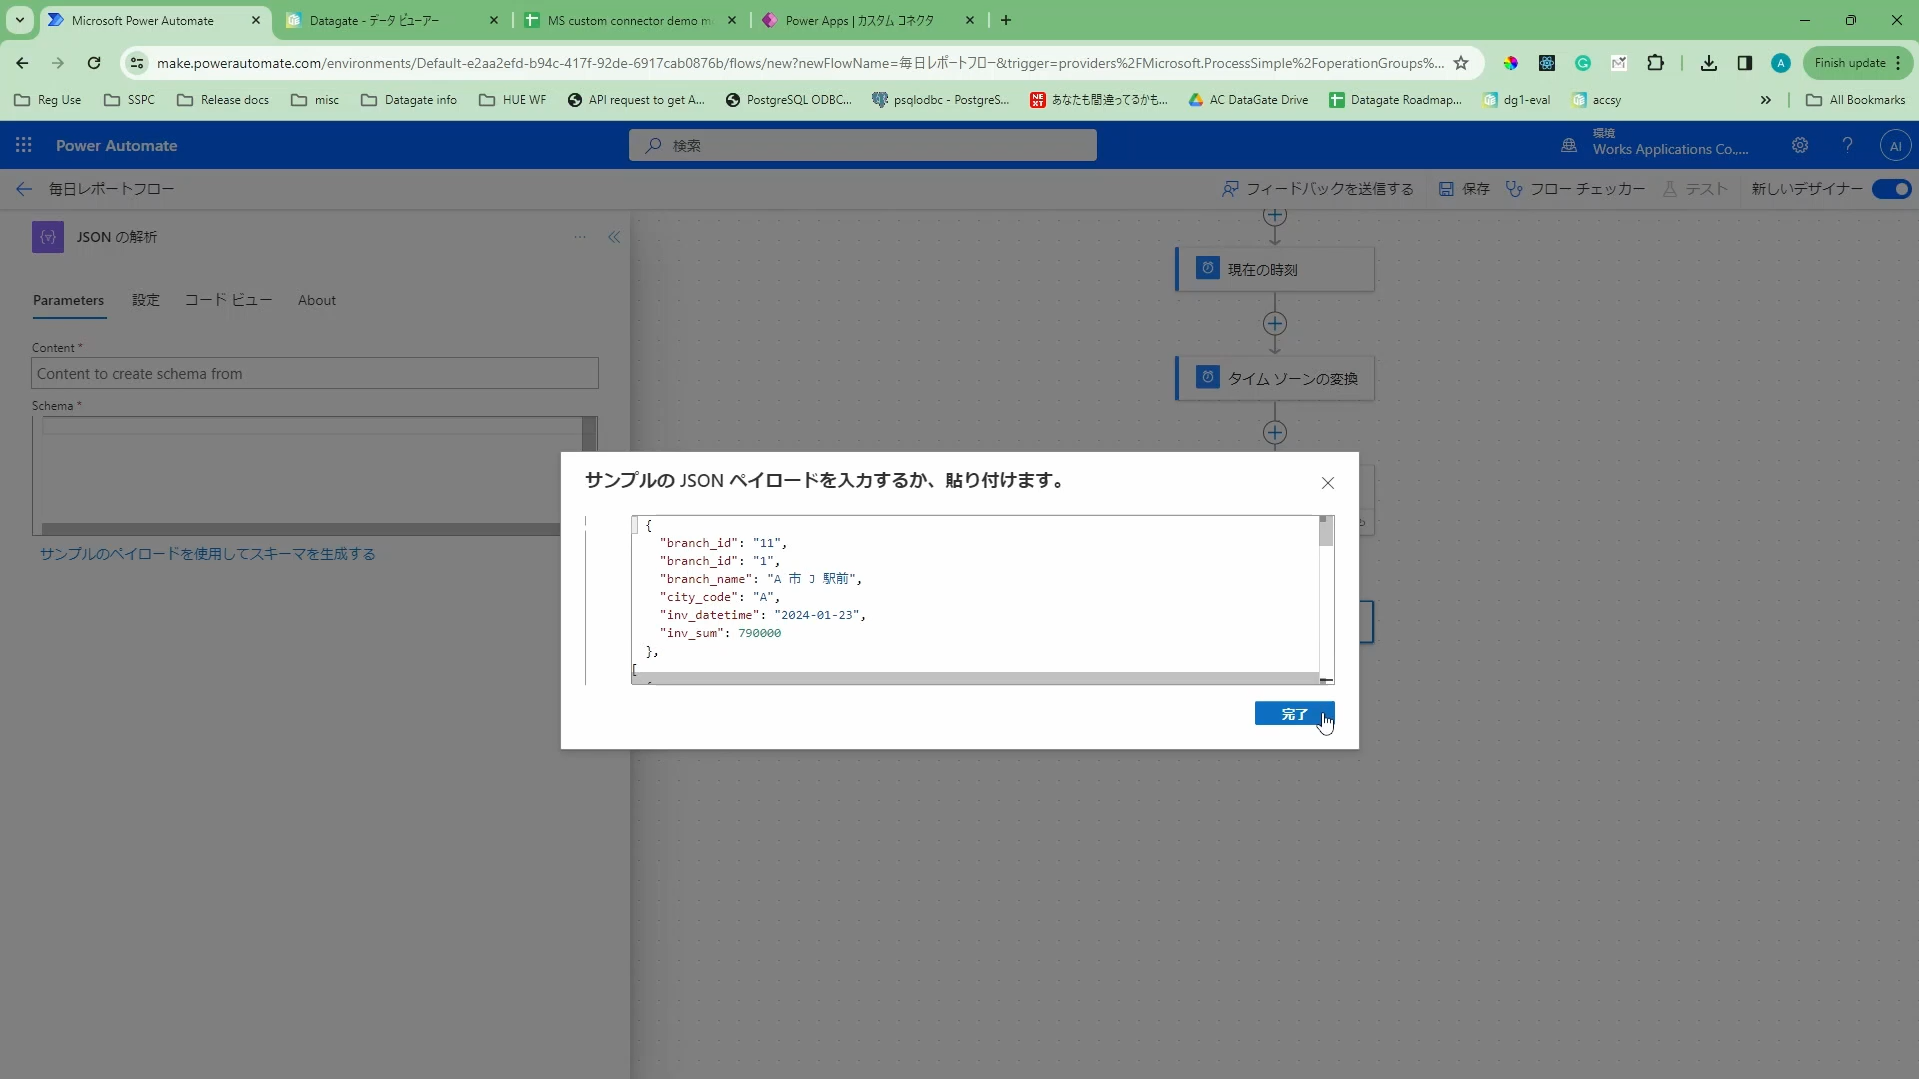Image resolution: width=1919 pixels, height=1079 pixels.
Task: Switch to the 設定 tab
Action: (146, 300)
